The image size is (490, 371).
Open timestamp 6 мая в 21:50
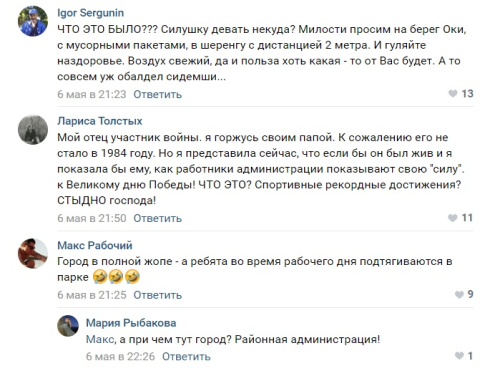pyautogui.click(x=92, y=218)
